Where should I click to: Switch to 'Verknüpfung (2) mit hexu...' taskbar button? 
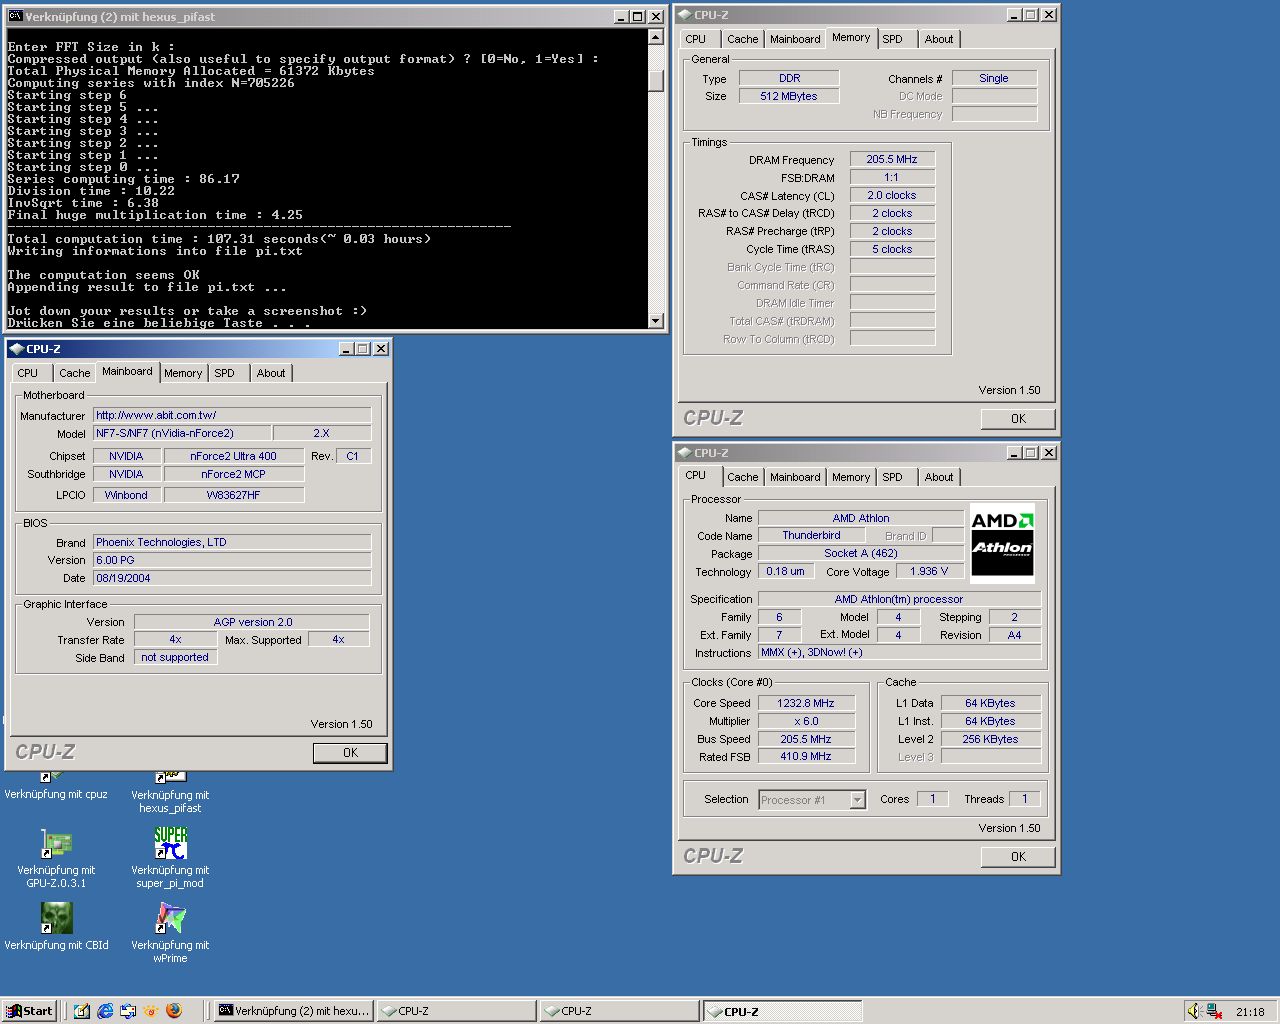(x=295, y=1011)
